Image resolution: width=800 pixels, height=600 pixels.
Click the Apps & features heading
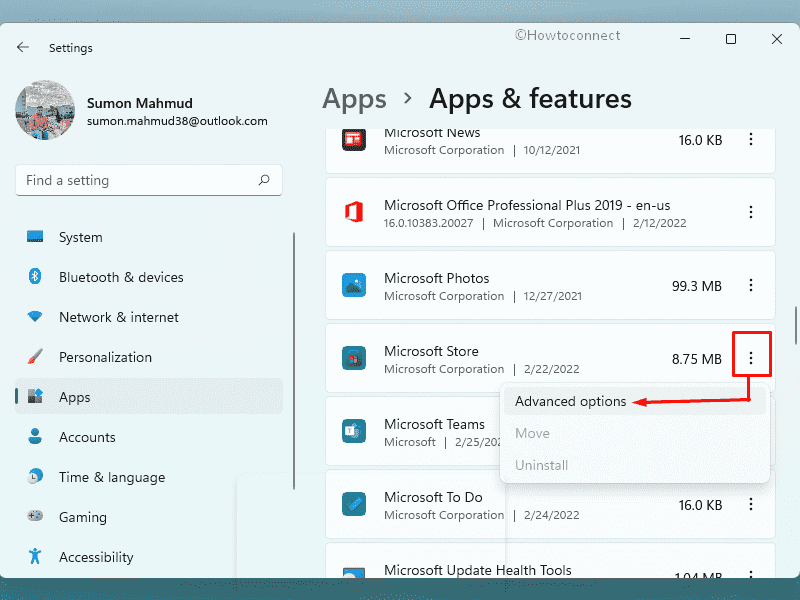530,98
